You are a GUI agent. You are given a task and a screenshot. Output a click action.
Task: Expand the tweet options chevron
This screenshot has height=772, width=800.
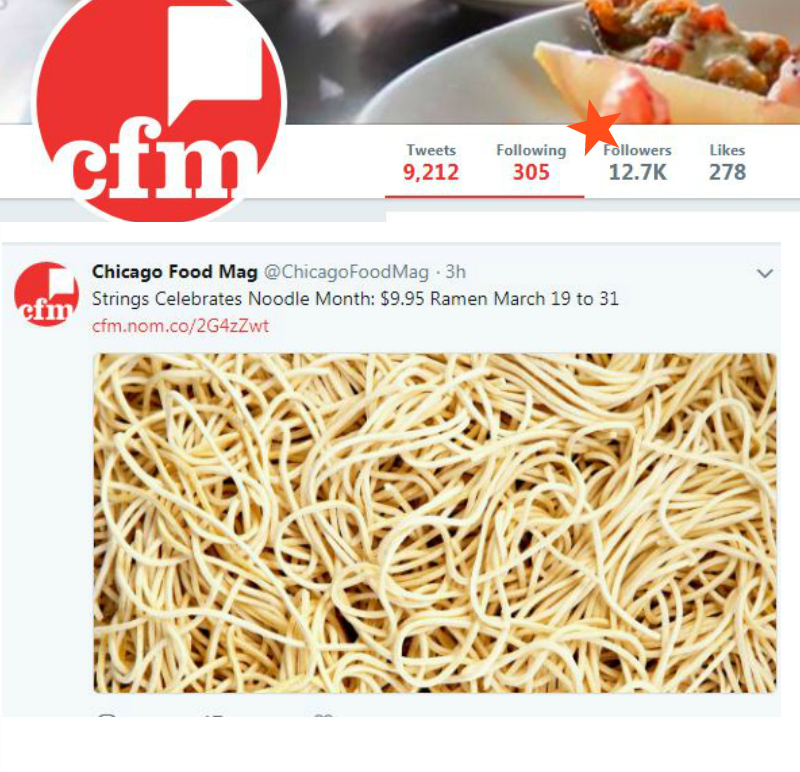coord(765,273)
